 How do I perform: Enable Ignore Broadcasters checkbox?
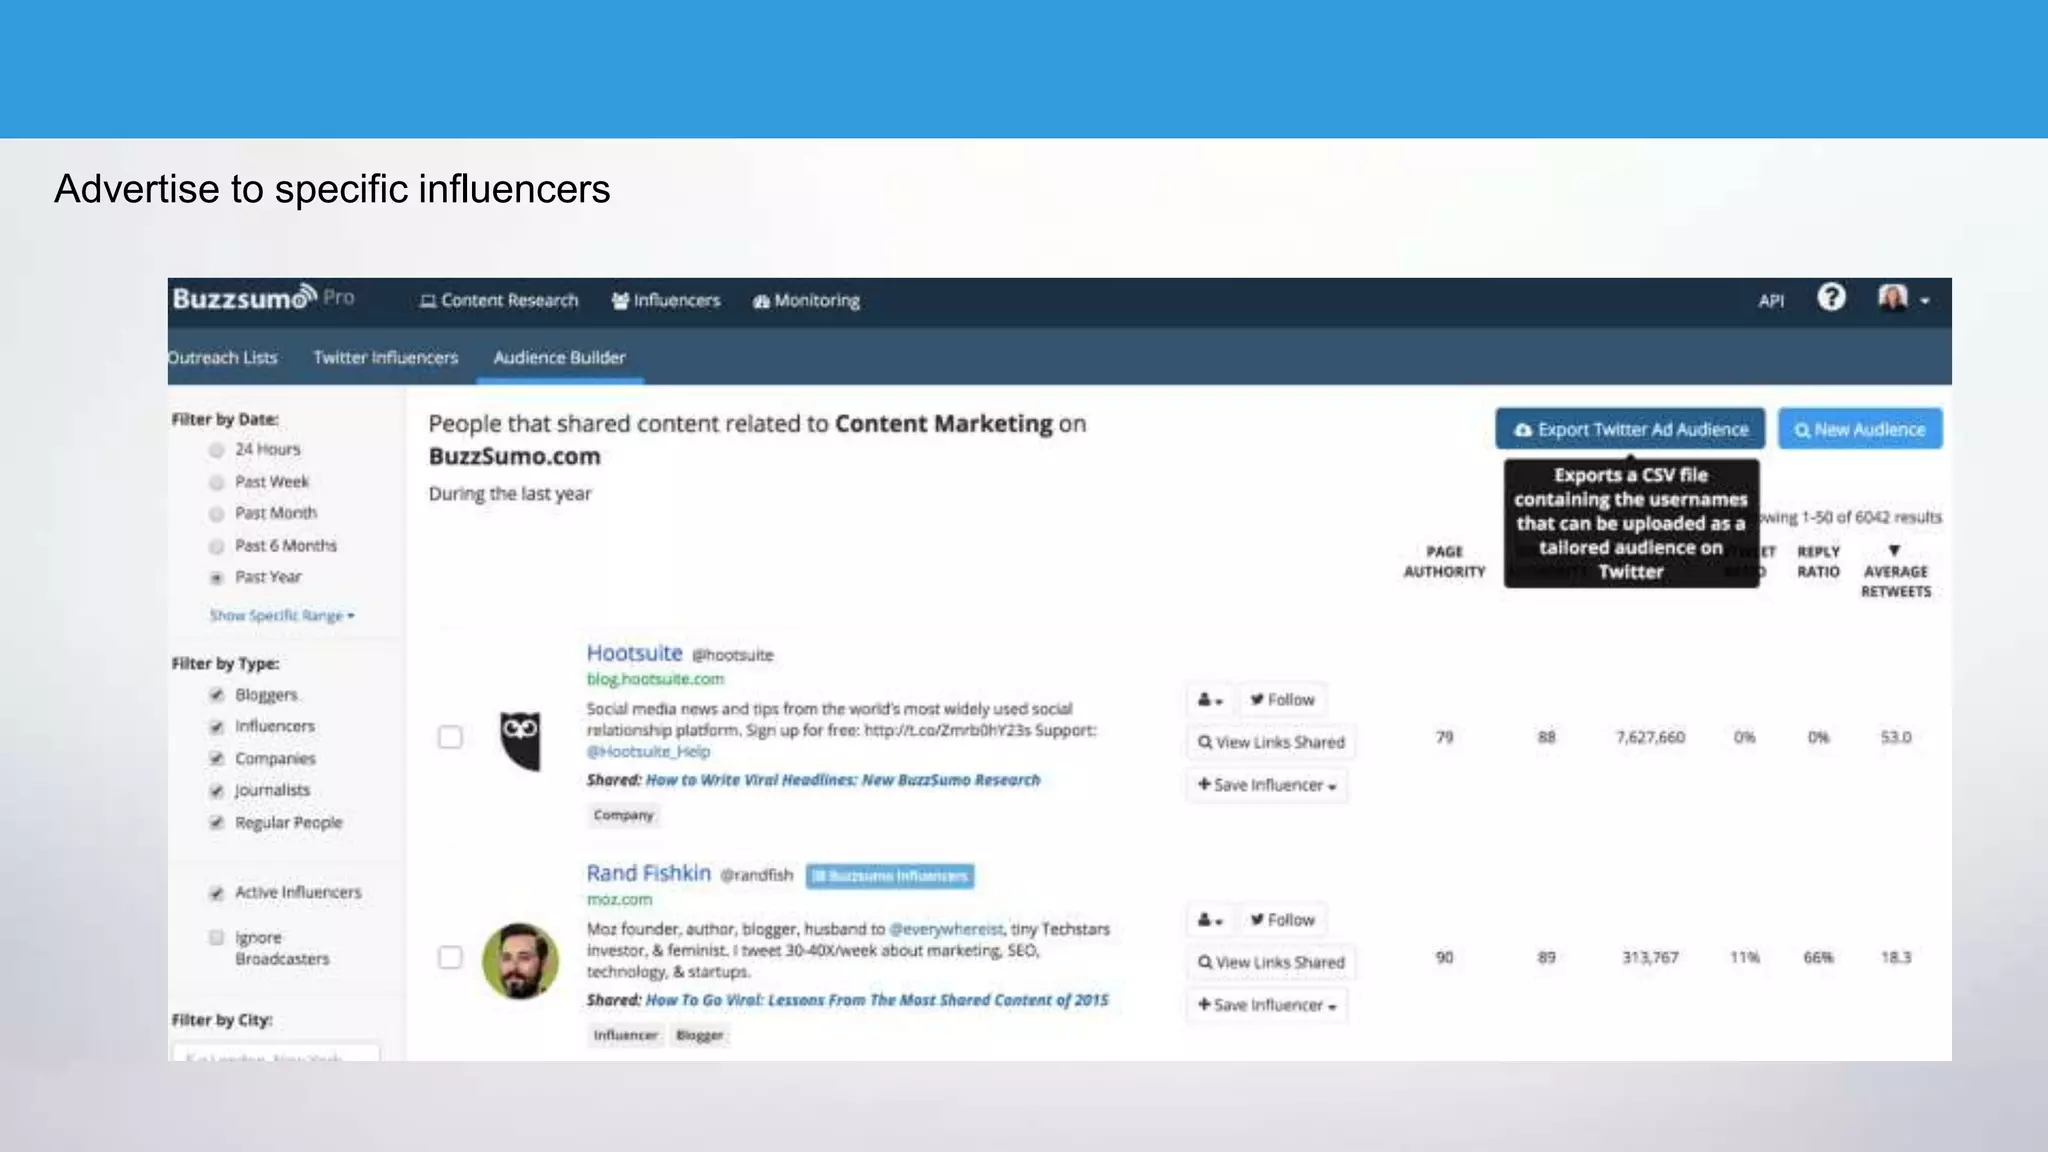click(216, 938)
